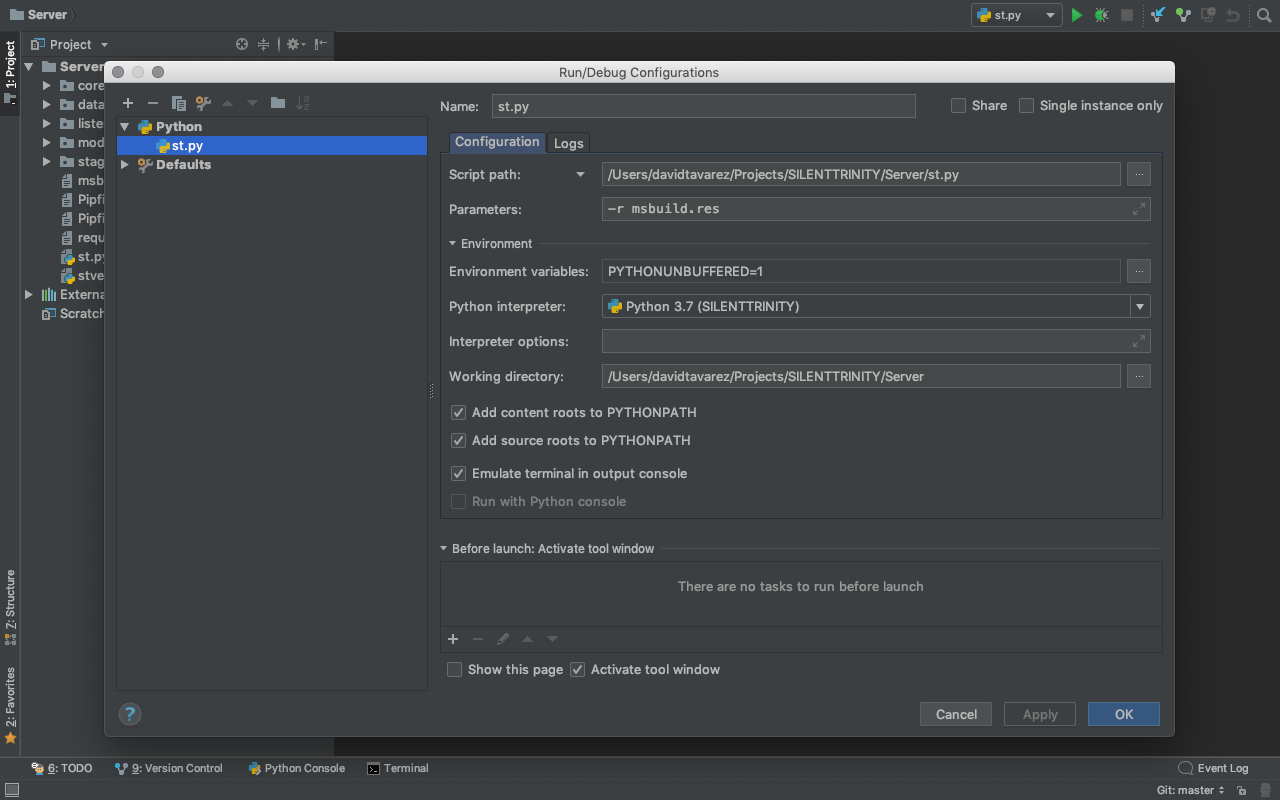
Task: Check the Show this page checkbox
Action: click(x=454, y=669)
